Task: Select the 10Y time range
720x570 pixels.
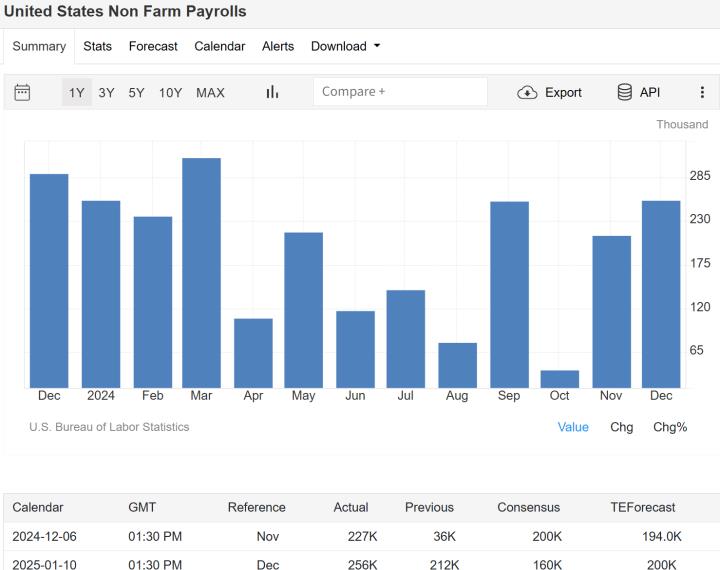Action: (170, 93)
